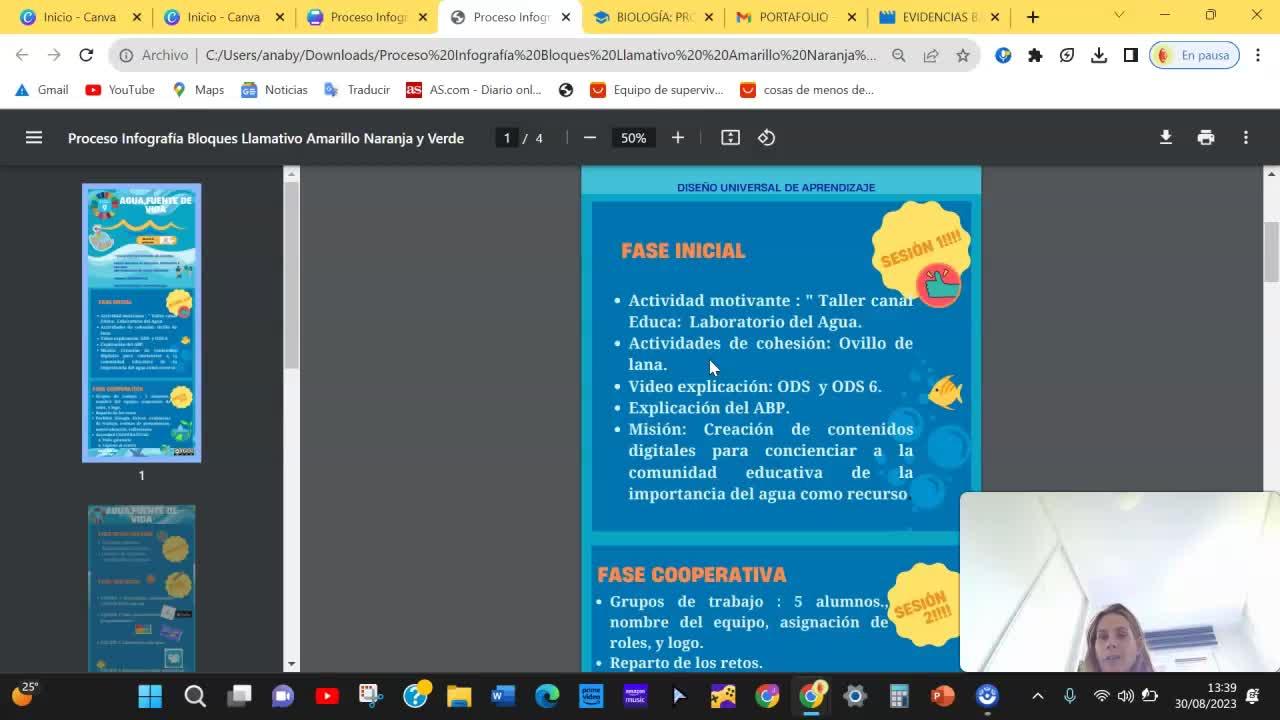1280x720 pixels.
Task: Open a new browser tab
Action: [x=1033, y=17]
